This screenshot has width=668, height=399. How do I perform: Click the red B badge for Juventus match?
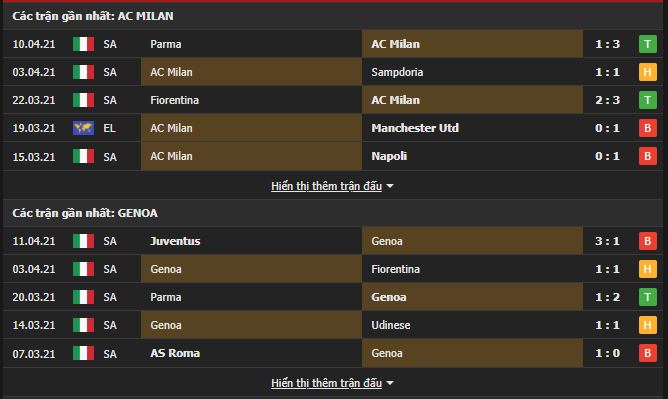[648, 241]
